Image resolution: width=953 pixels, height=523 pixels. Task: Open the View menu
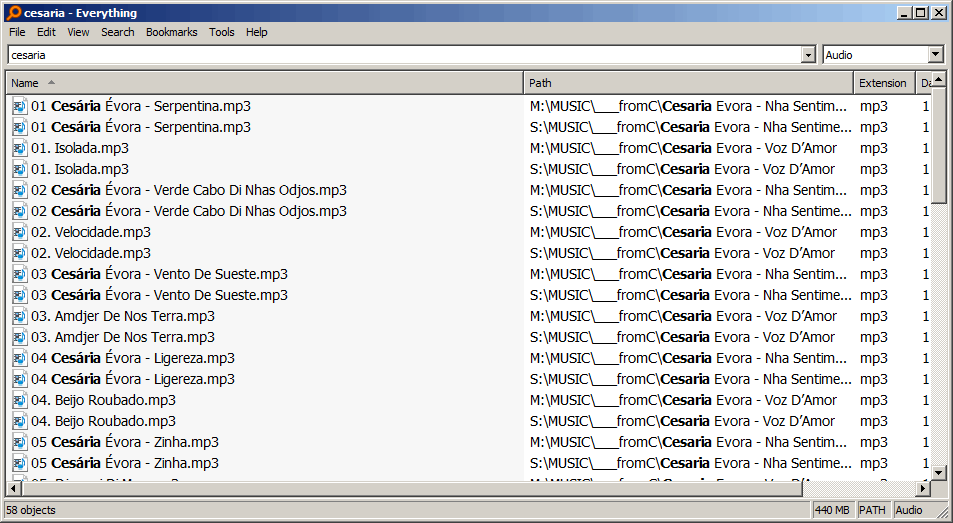tap(78, 32)
